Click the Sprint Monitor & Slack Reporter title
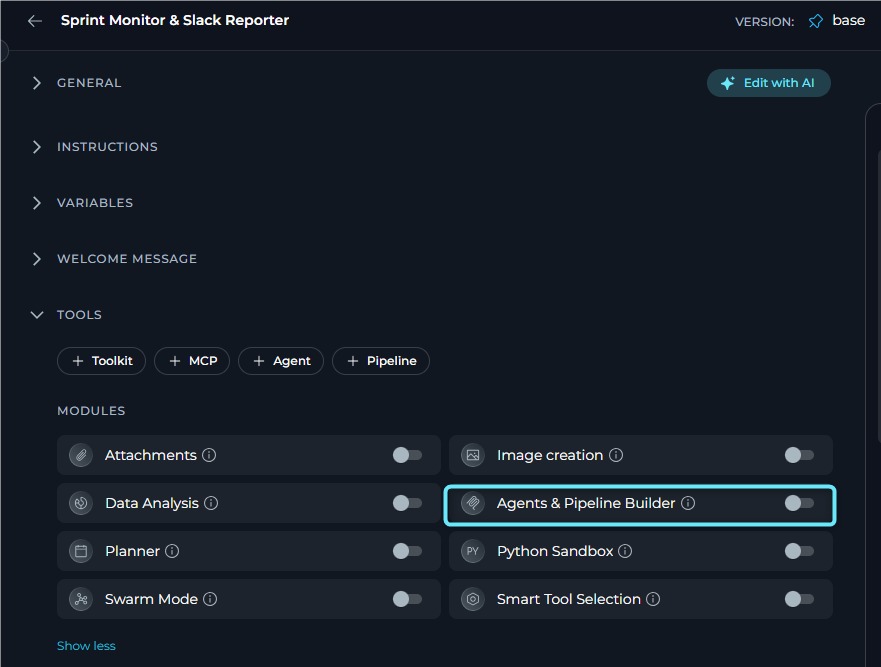This screenshot has width=881, height=667. (175, 20)
